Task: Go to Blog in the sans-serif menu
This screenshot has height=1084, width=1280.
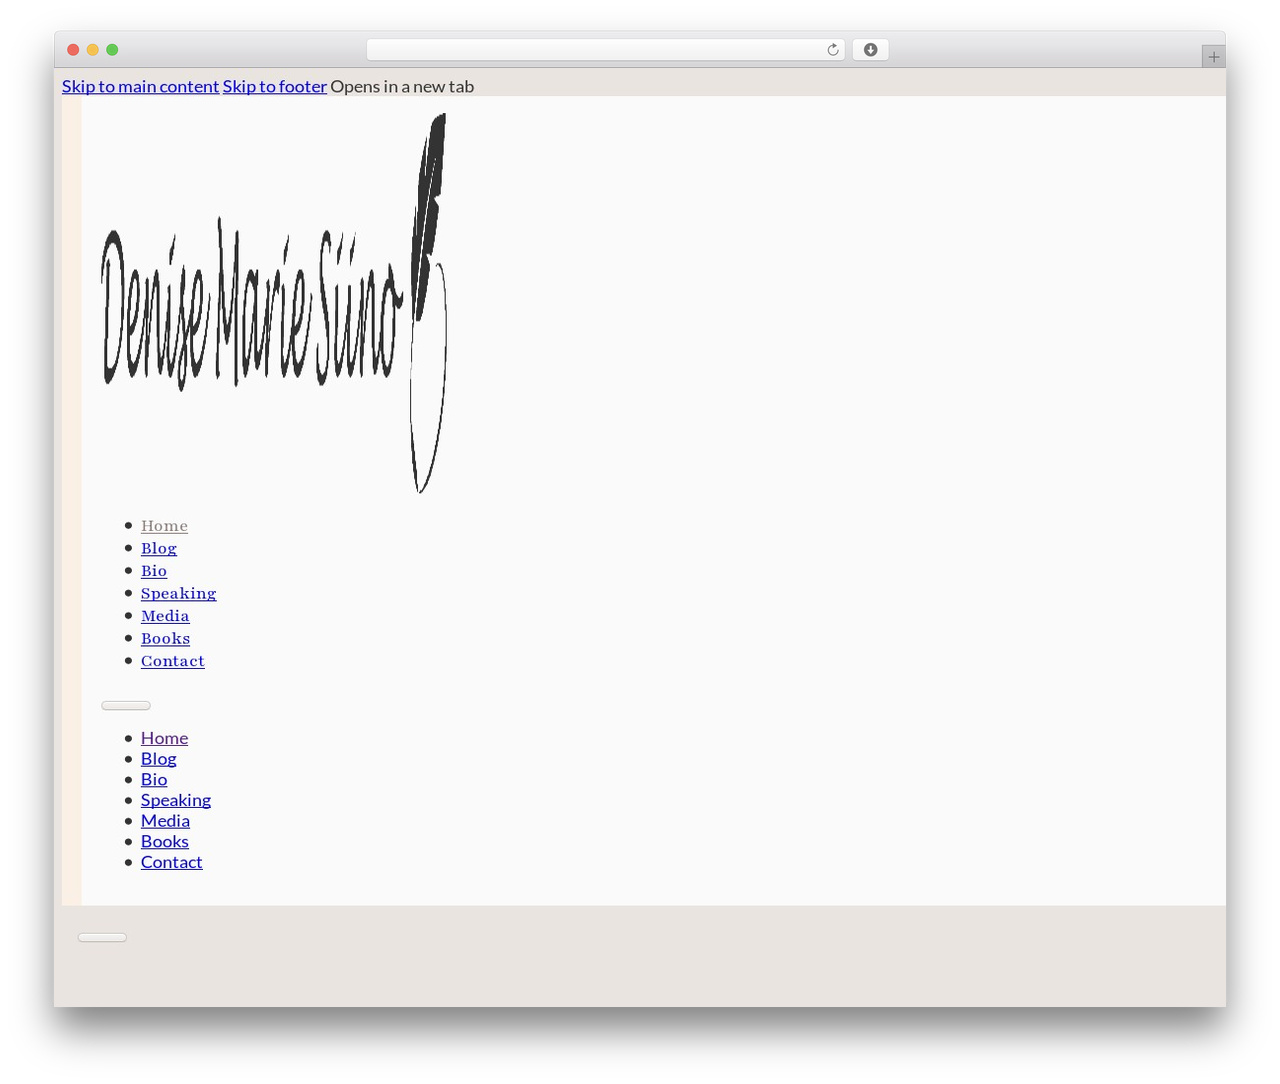Action: 159,759
